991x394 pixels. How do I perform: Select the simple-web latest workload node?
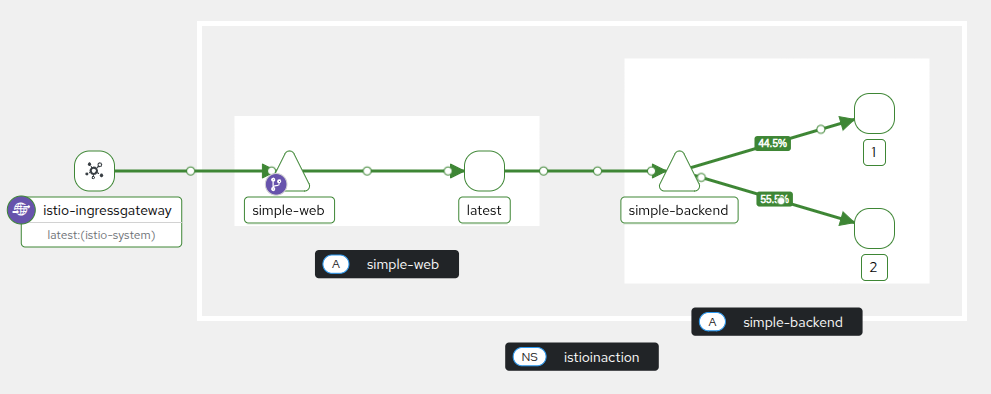(x=484, y=171)
